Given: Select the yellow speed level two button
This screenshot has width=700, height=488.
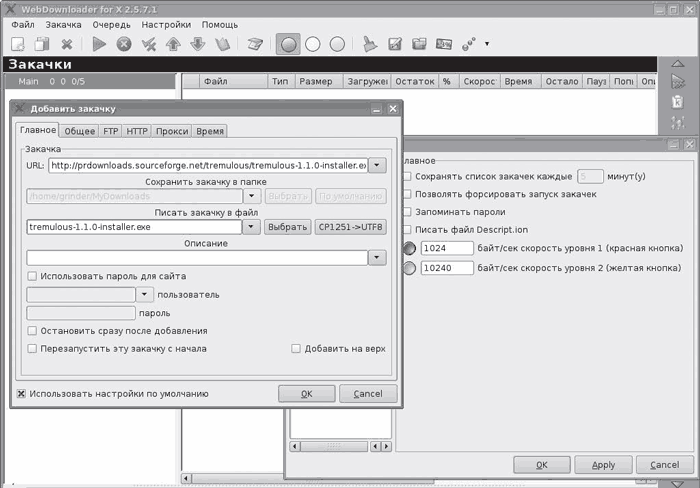Looking at the screenshot, I should pos(409,268).
